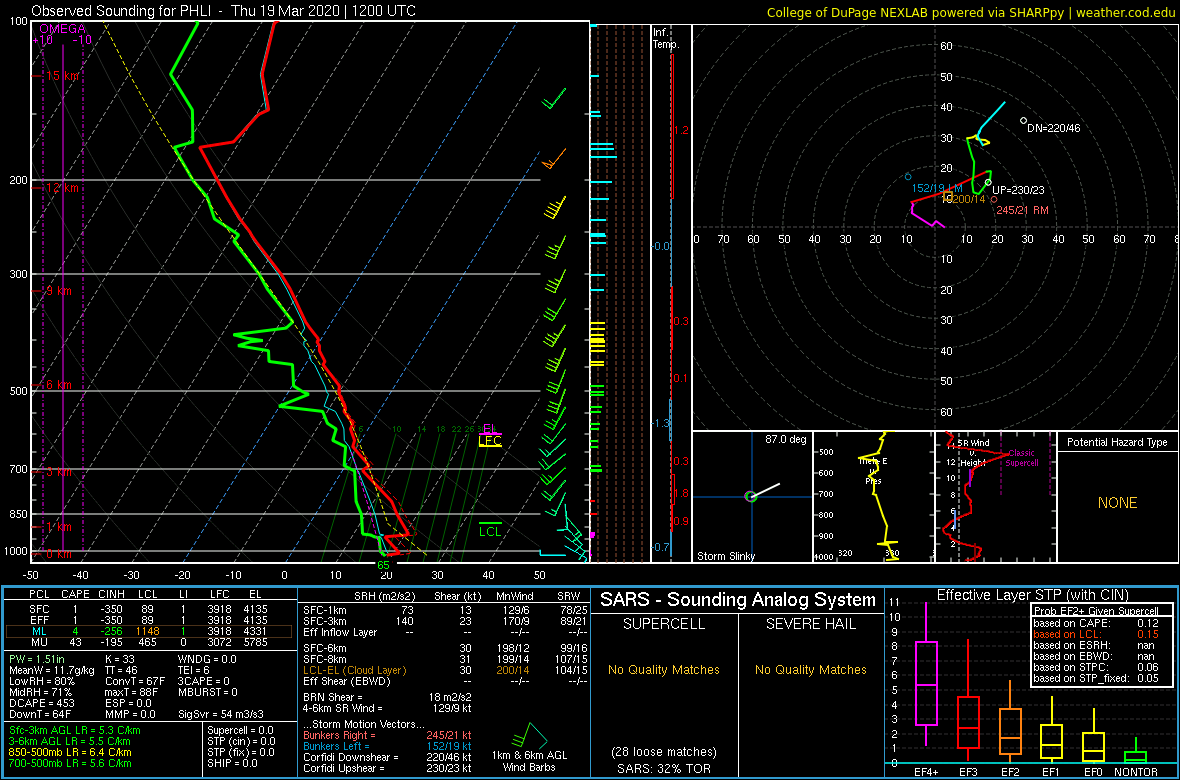This screenshot has width=1180, height=780.
Task: Click No Quality Matches under SEVERE HAIL
Action: (x=812, y=669)
